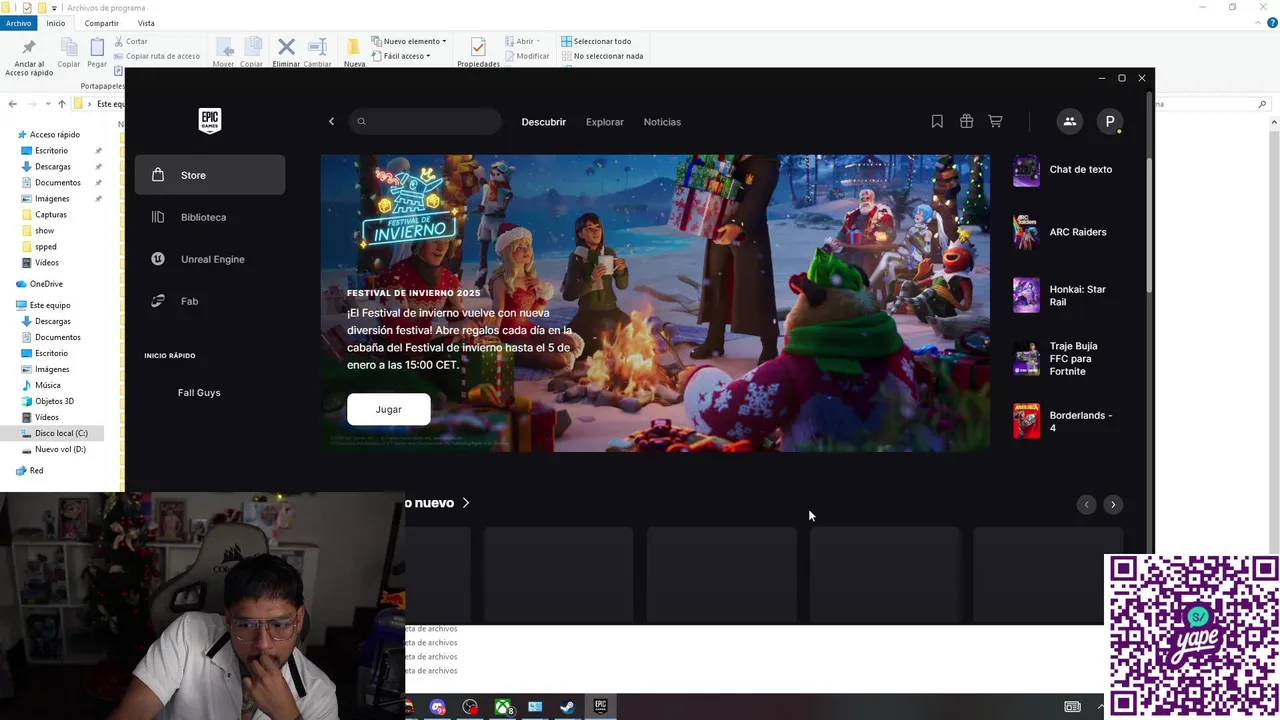Screen dimensions: 1280x720
Task: Switch to Compartir ribbon tab in Explorer
Action: 101,23
